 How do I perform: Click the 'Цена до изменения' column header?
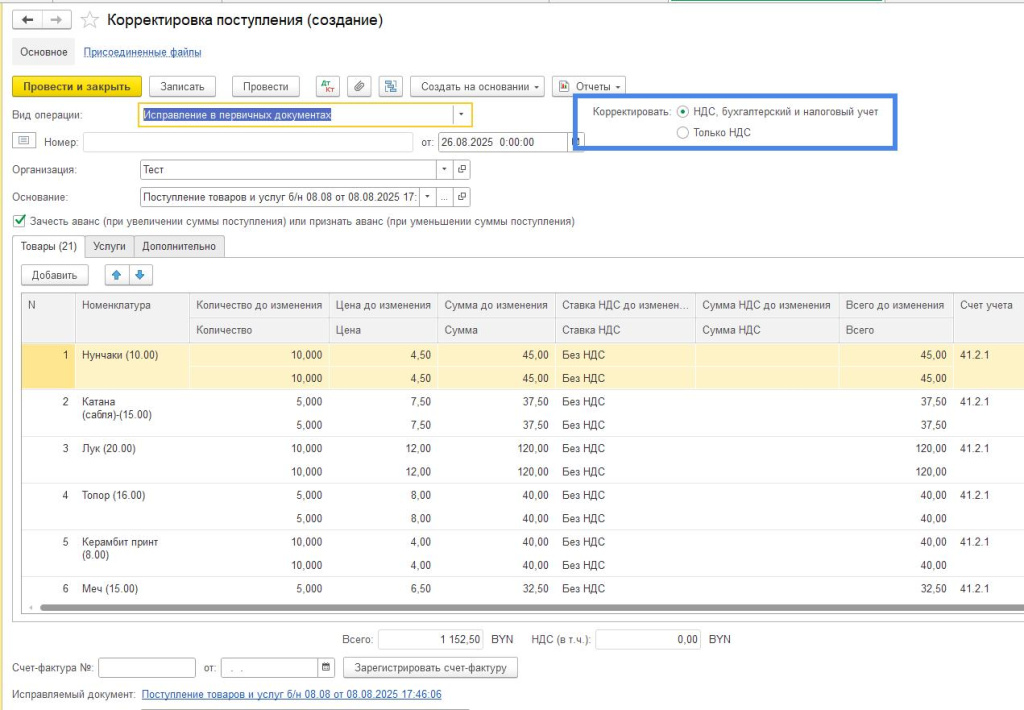coord(383,305)
